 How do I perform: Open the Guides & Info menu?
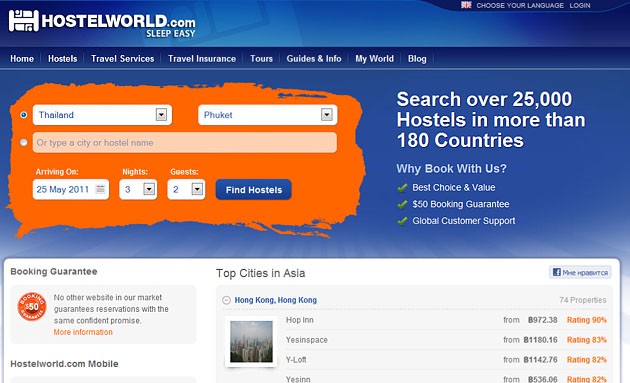(314, 59)
